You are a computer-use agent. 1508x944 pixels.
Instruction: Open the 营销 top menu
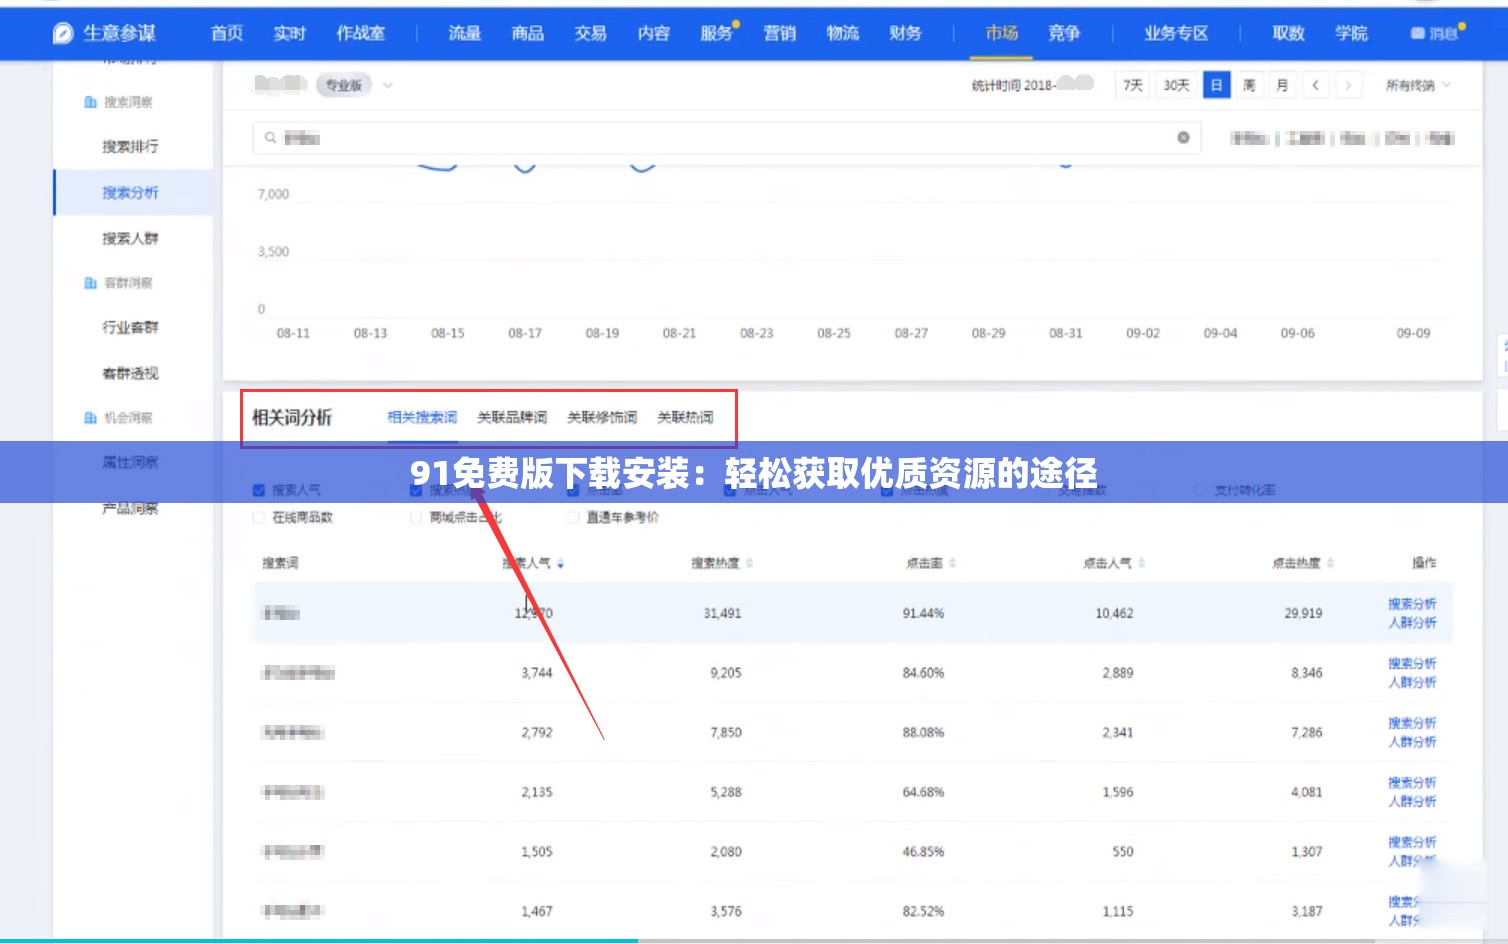point(780,33)
